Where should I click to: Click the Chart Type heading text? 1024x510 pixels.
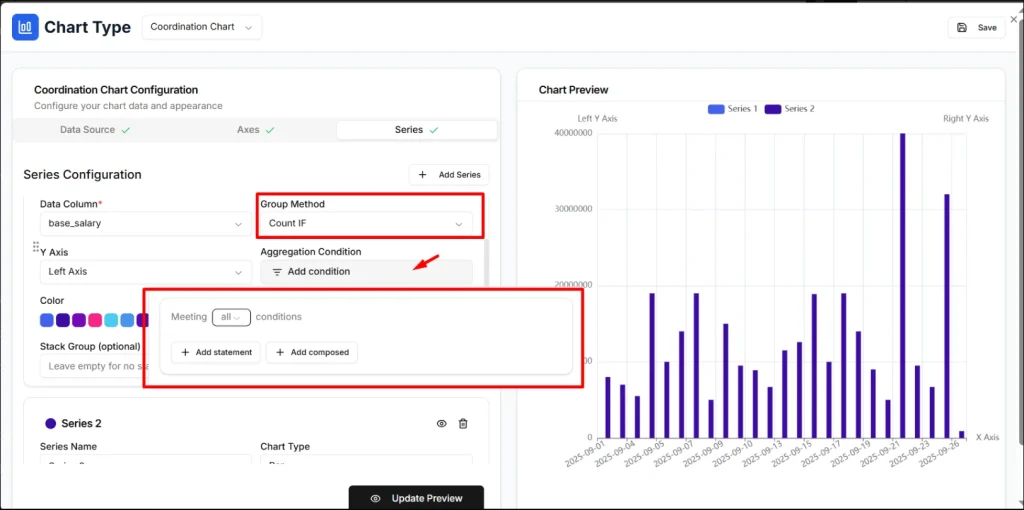(x=88, y=27)
